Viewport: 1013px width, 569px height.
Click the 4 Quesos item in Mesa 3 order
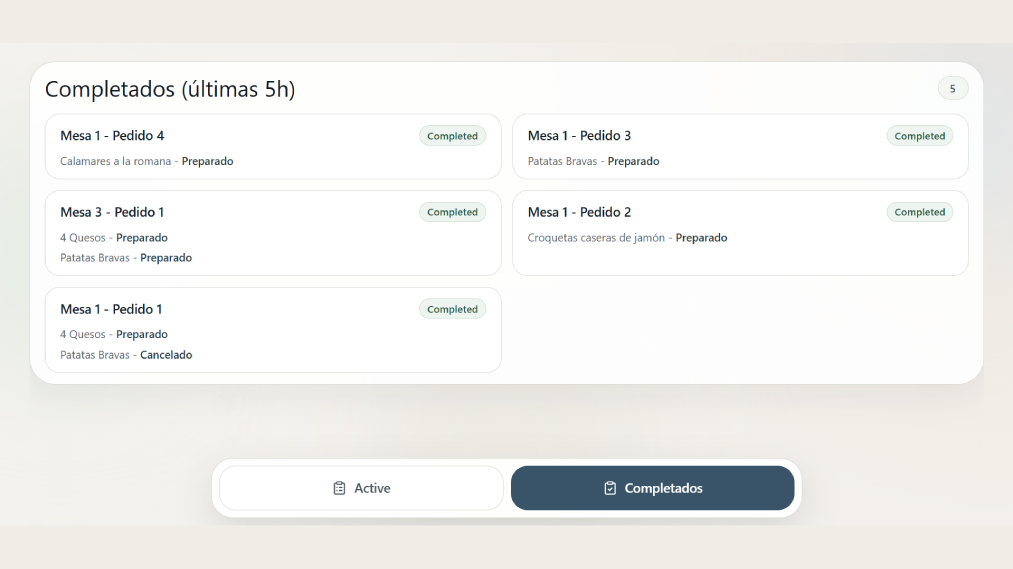click(113, 238)
